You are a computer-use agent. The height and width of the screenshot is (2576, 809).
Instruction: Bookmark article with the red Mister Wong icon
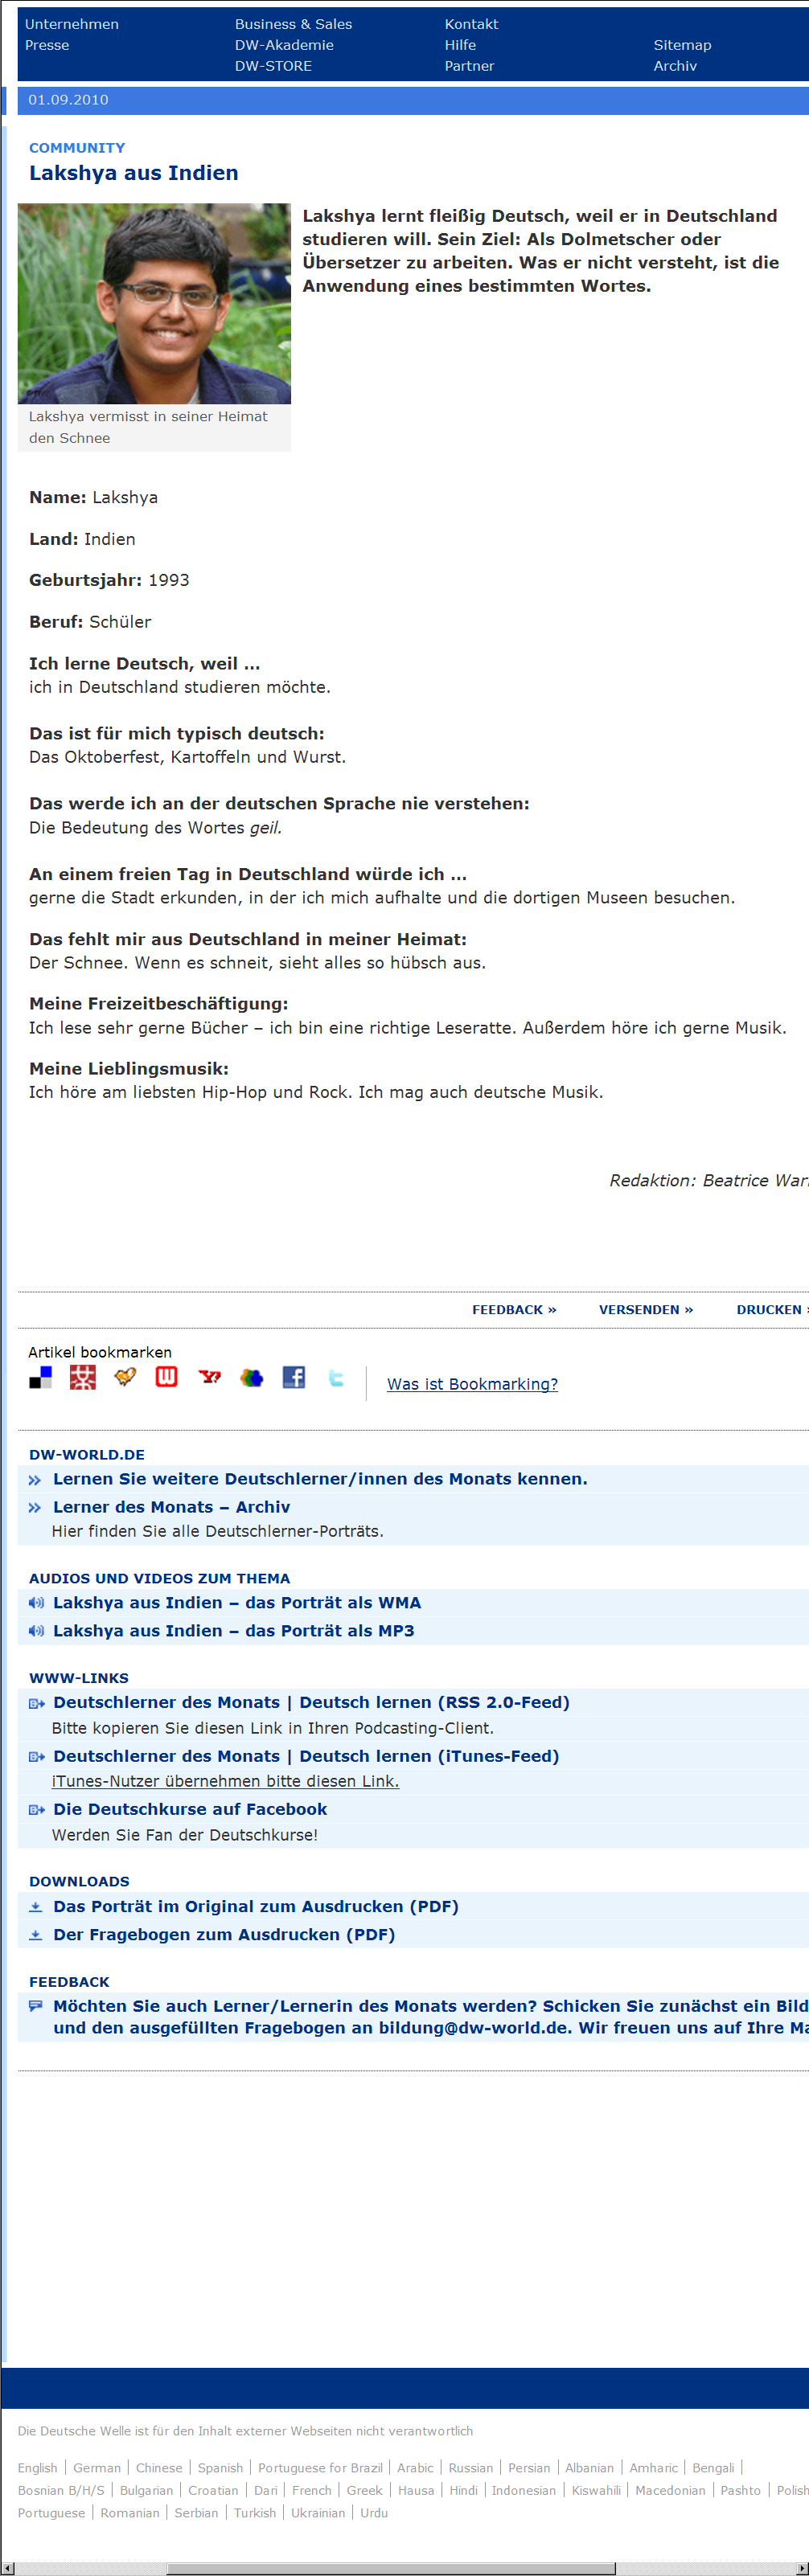83,1377
